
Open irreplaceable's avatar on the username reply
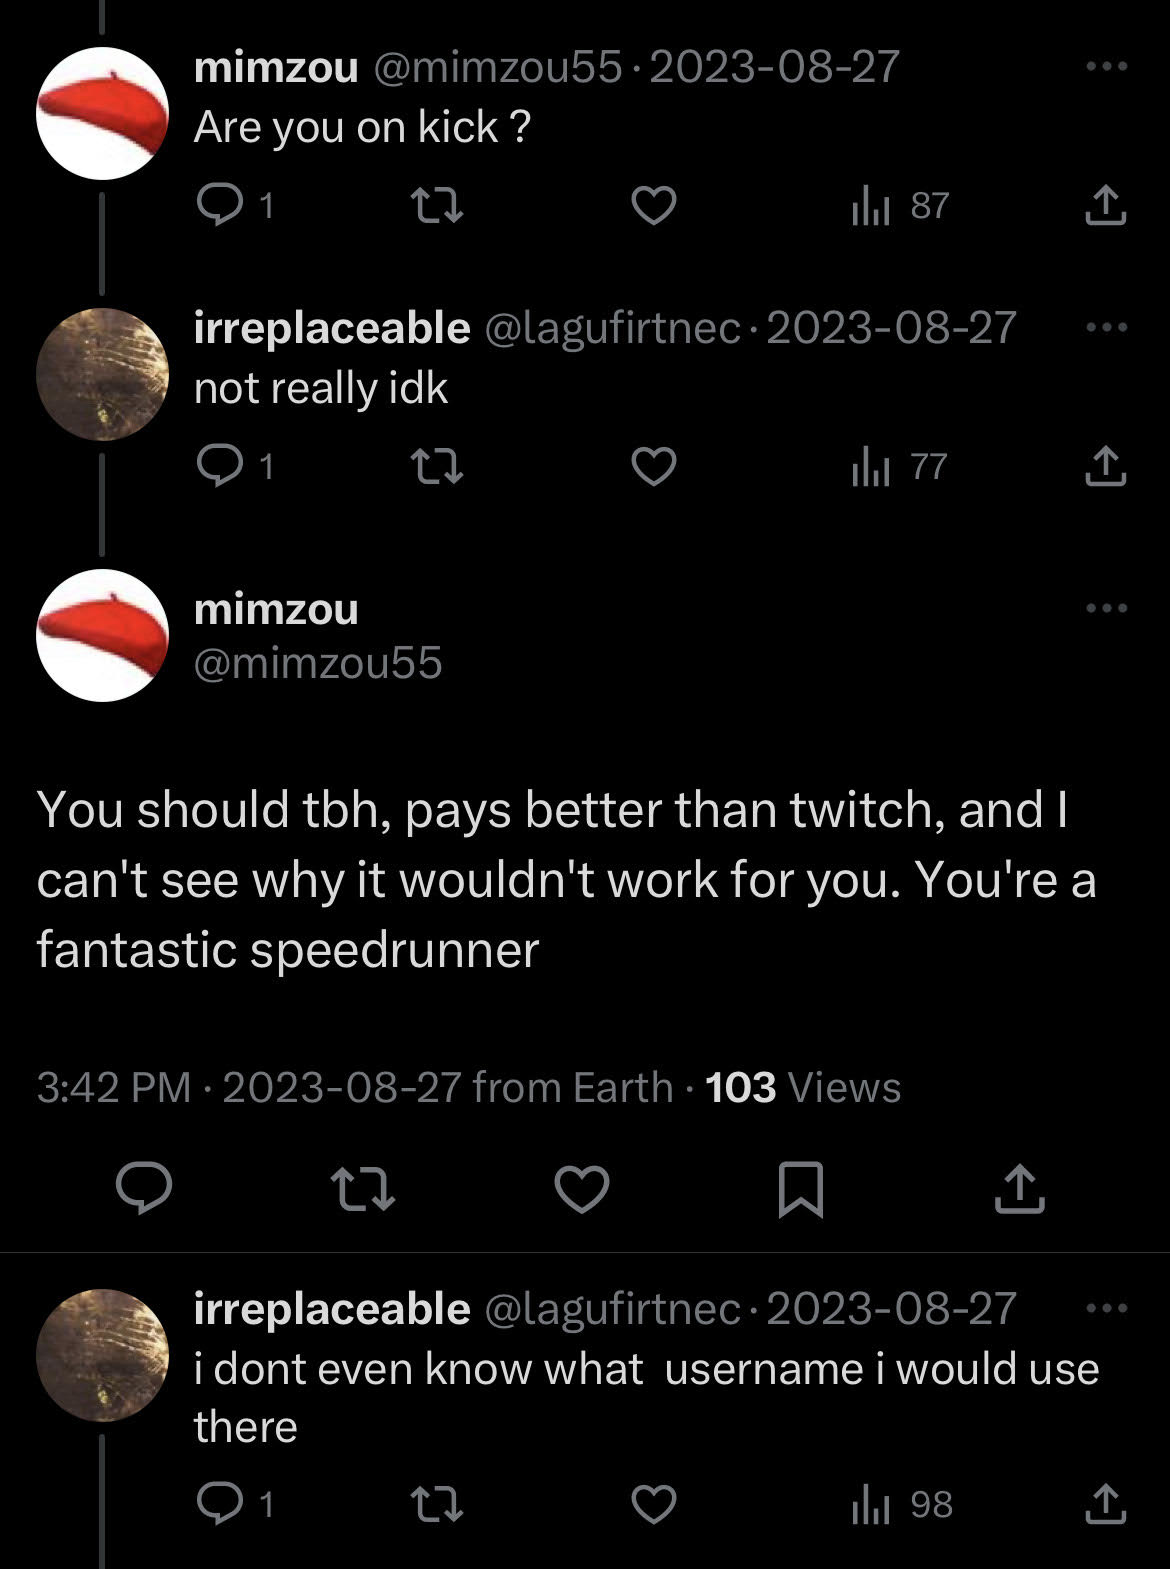(102, 1356)
